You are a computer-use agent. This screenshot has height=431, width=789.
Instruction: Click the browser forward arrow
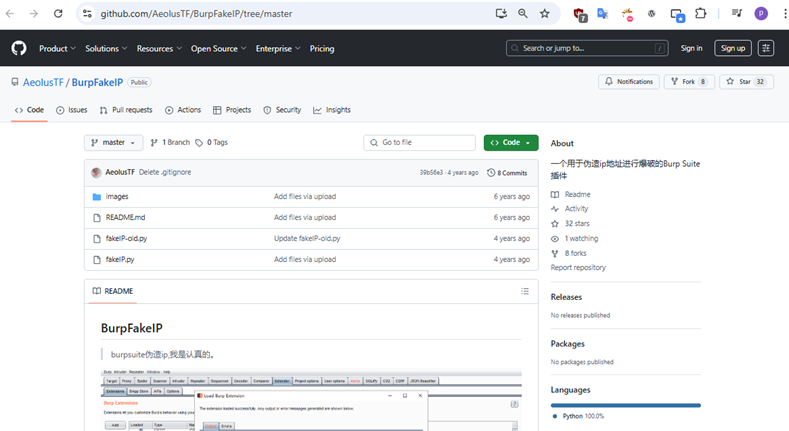coord(34,14)
